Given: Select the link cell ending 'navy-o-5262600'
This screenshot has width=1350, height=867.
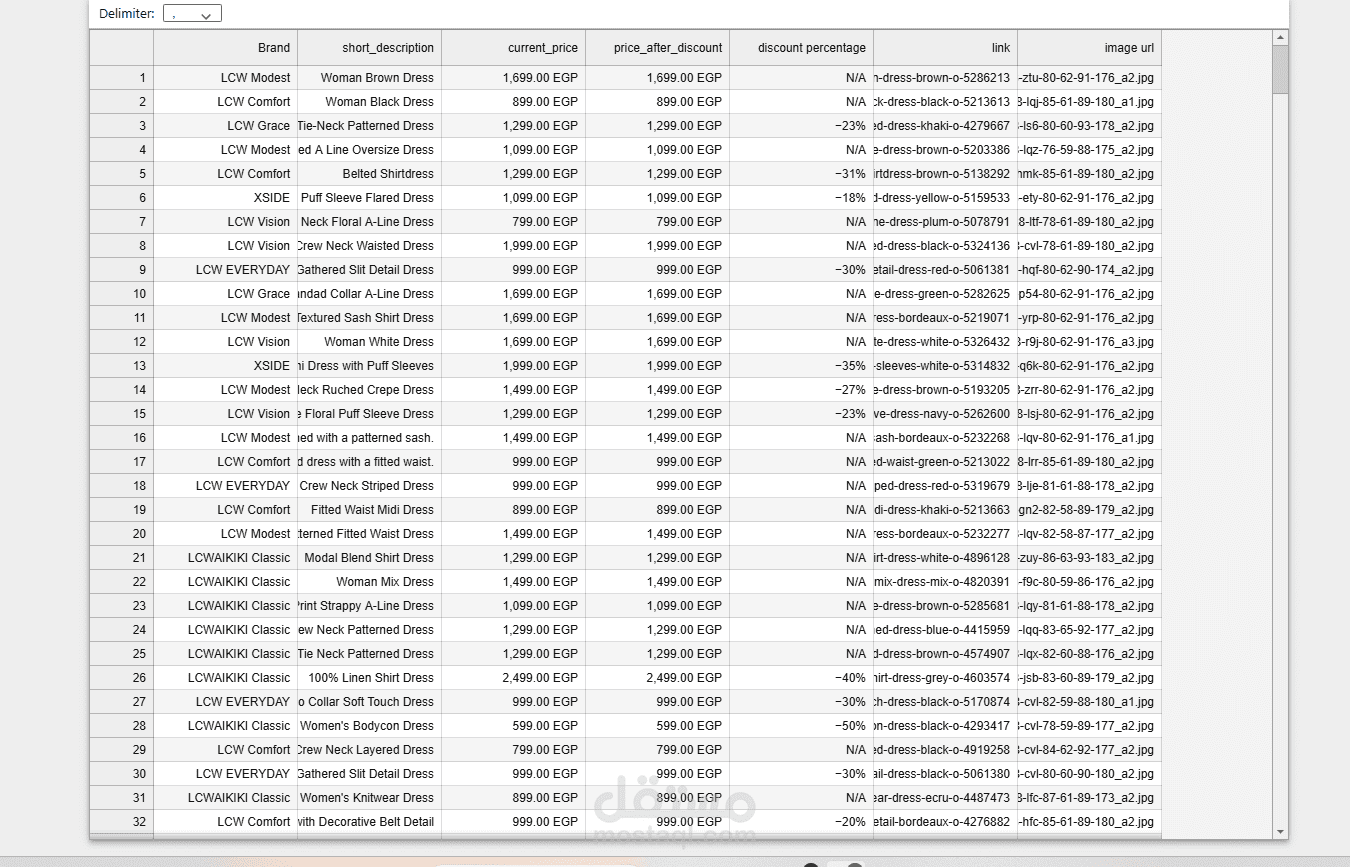Looking at the screenshot, I should (945, 414).
